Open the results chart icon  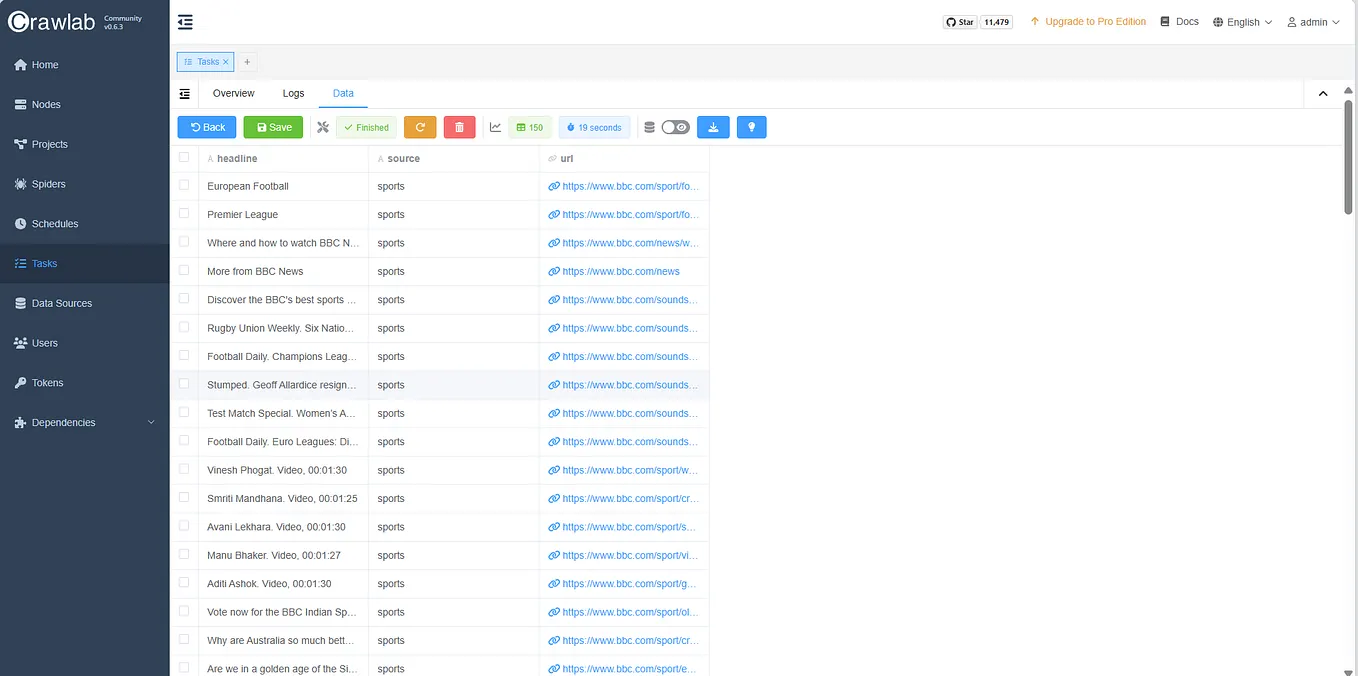[495, 127]
